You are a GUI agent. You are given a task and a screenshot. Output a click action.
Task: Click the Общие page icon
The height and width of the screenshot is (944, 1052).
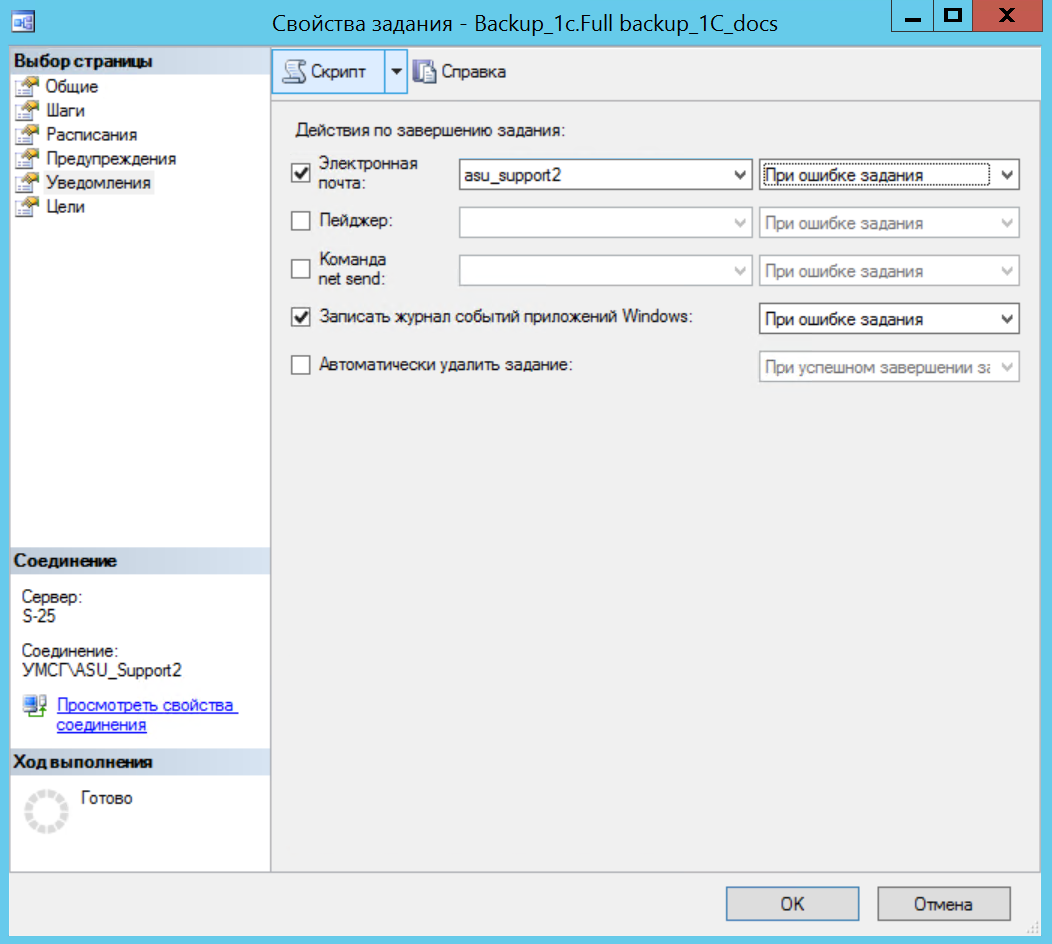point(27,87)
